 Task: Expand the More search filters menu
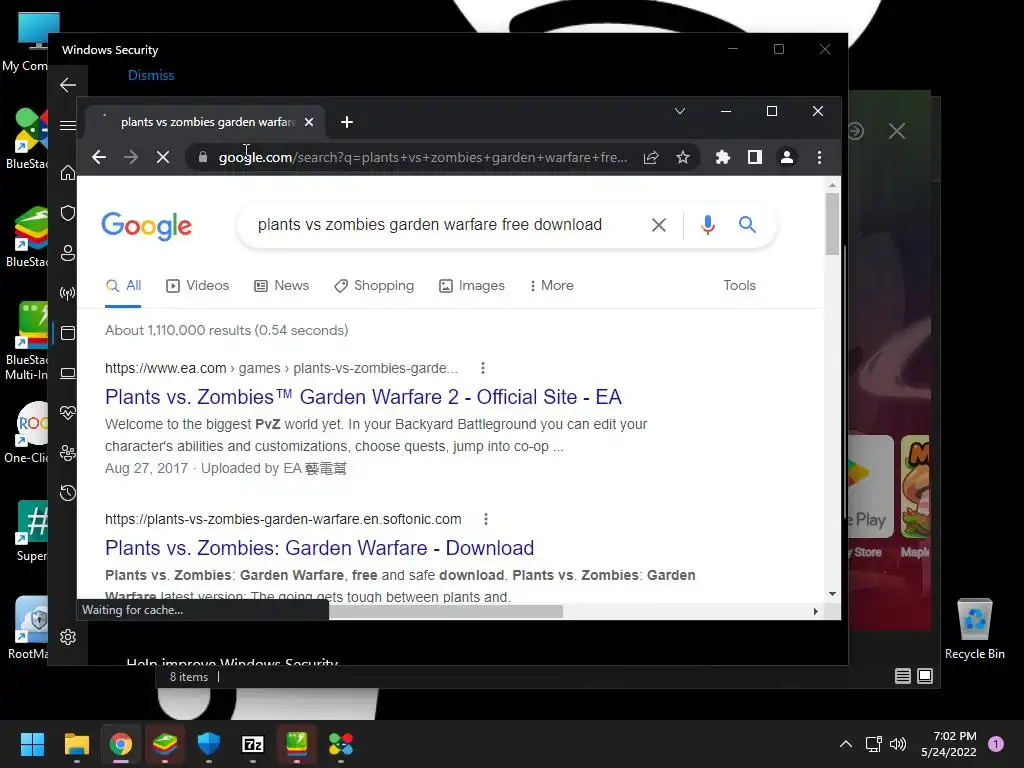(551, 286)
